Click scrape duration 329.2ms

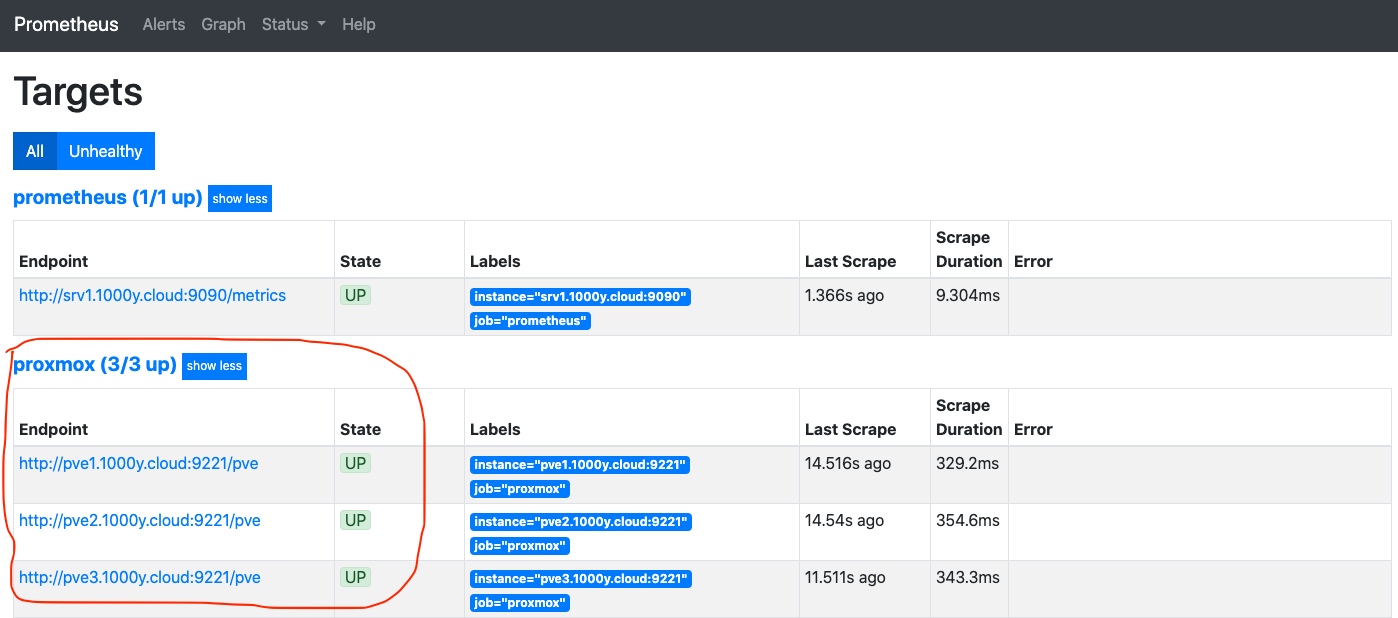968,463
